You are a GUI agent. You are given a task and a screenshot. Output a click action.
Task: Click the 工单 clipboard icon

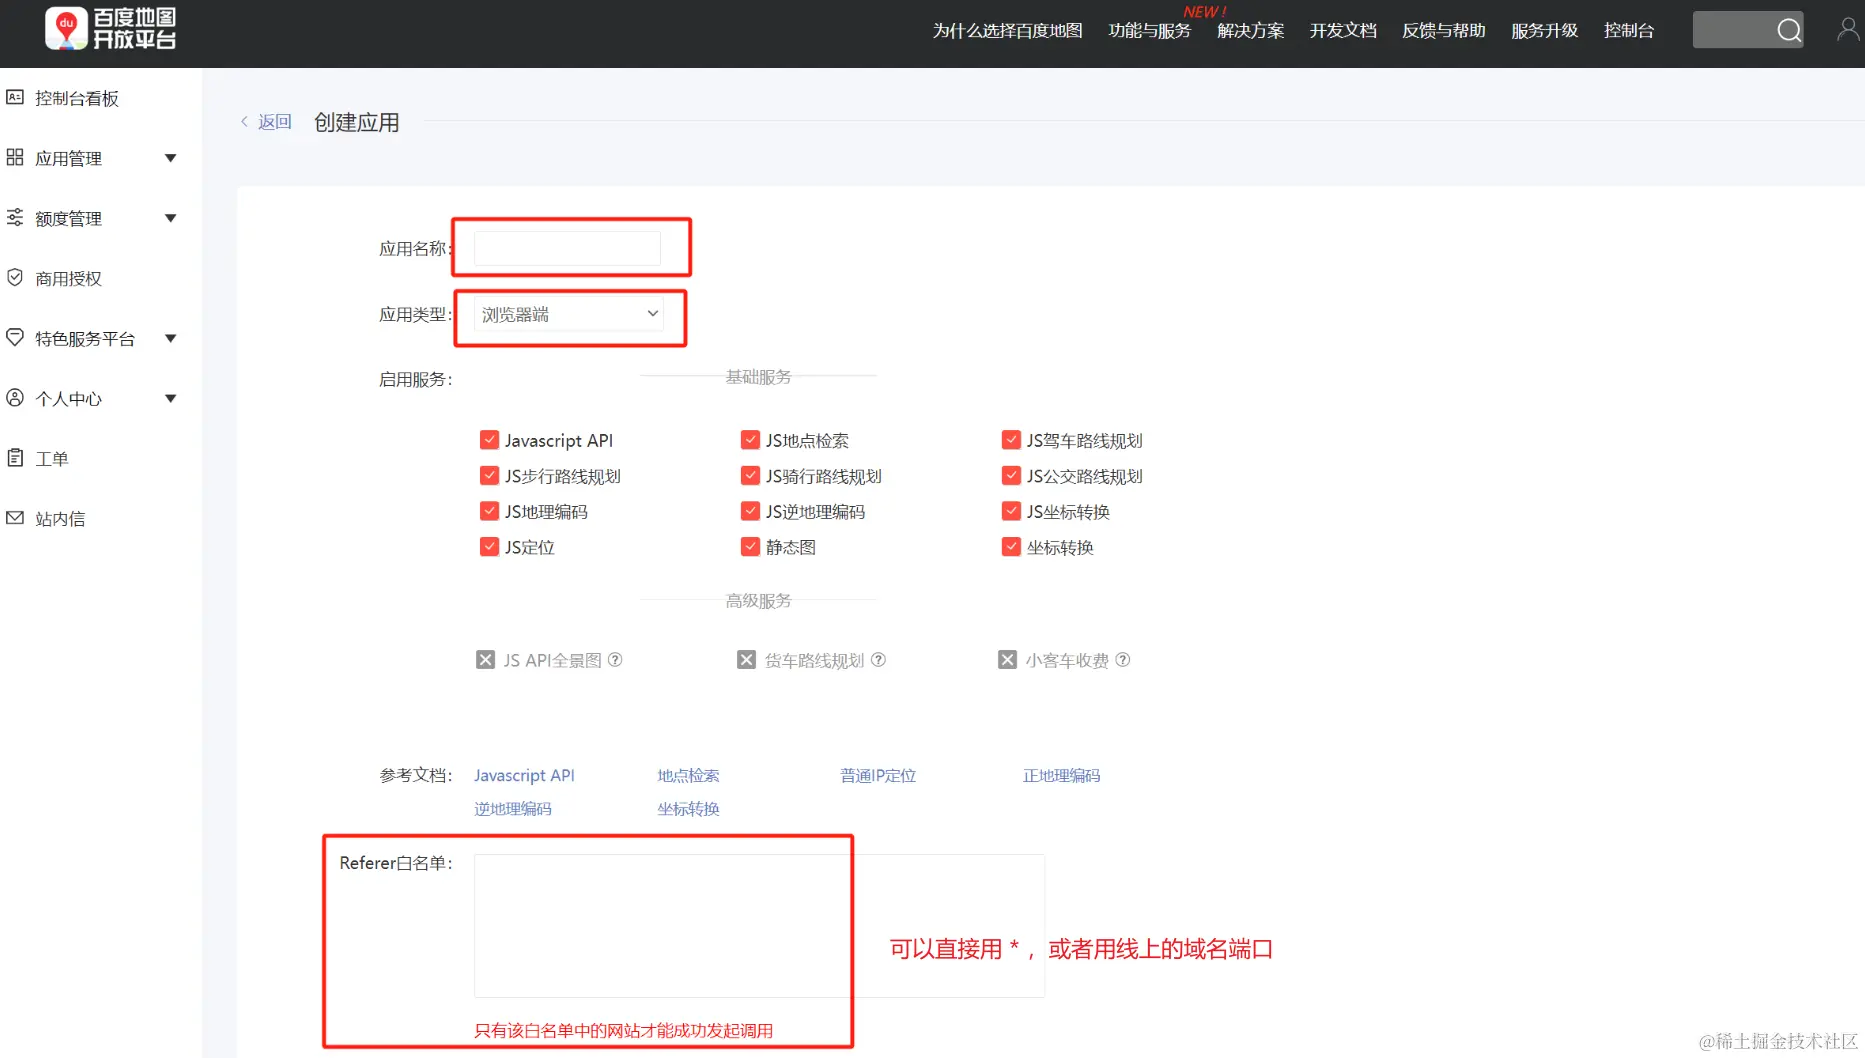pyautogui.click(x=15, y=457)
